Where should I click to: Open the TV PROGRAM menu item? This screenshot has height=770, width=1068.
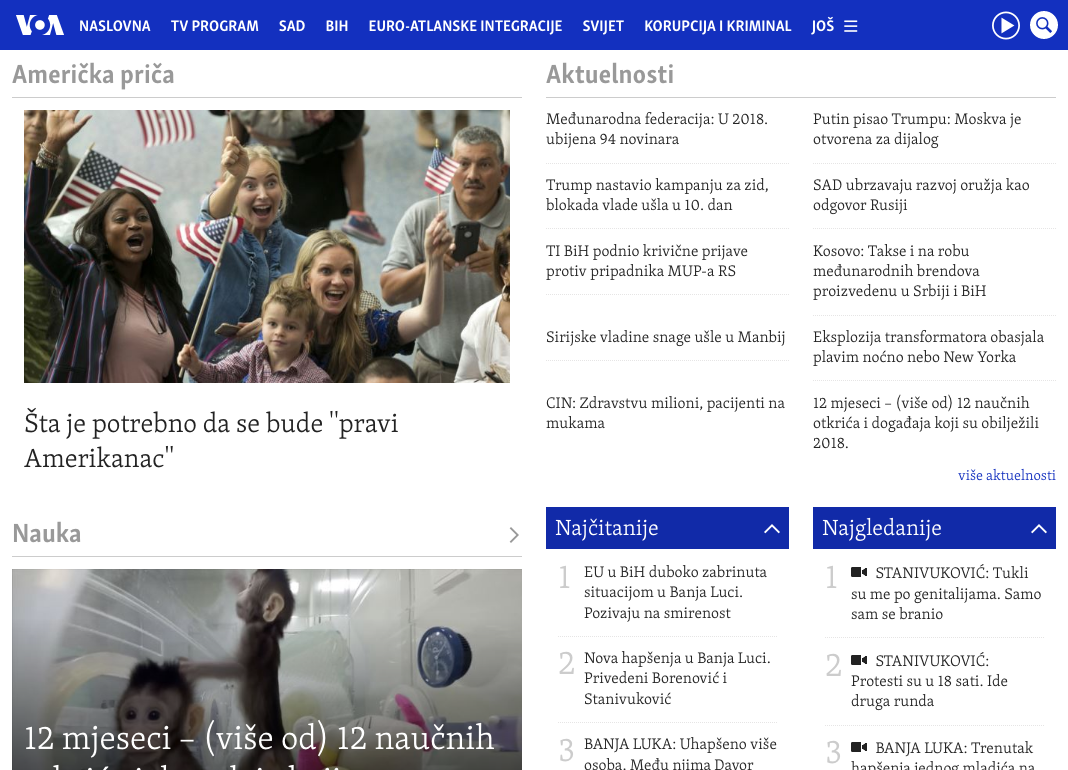214,26
